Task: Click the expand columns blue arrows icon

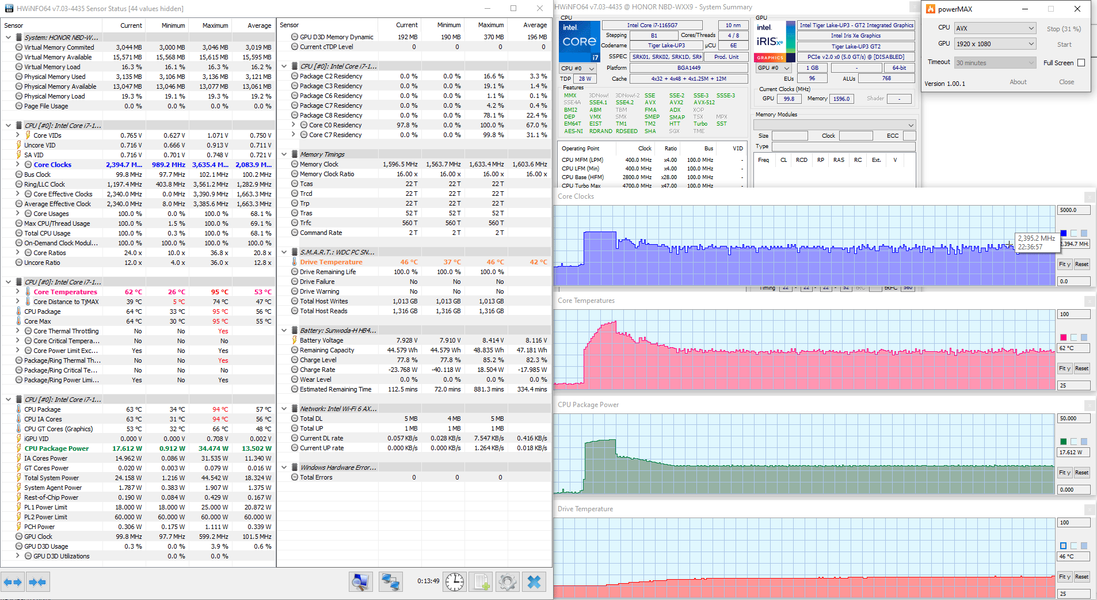Action: pyautogui.click(x=13, y=581)
